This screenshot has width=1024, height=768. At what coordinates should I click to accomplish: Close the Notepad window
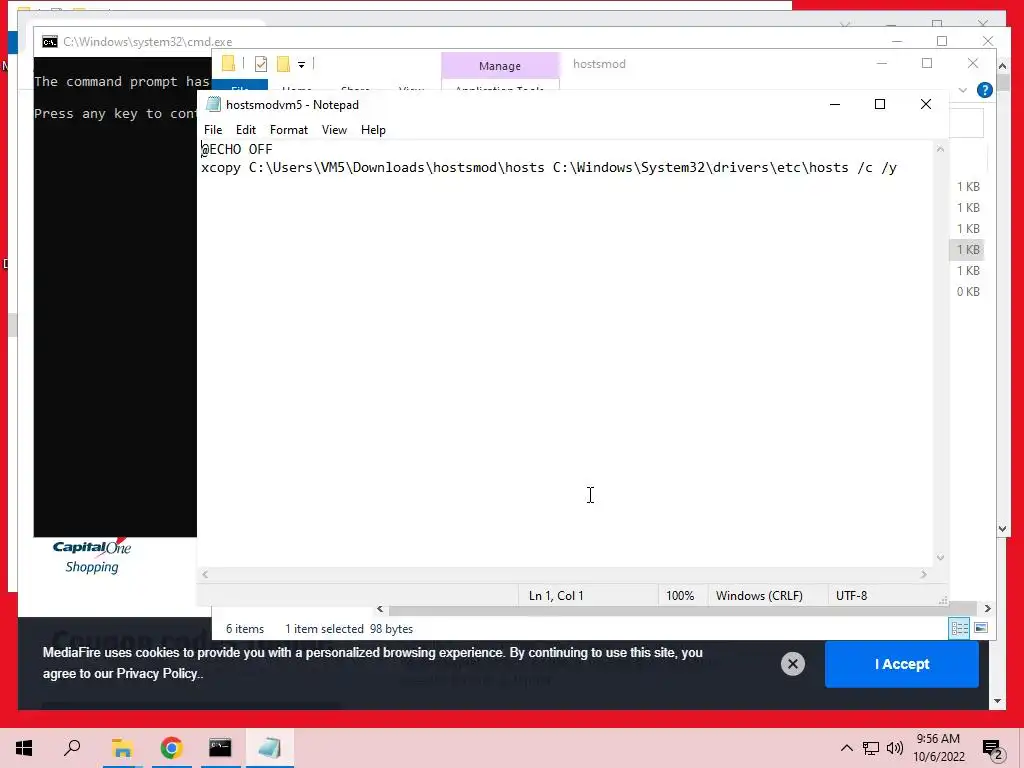(925, 104)
